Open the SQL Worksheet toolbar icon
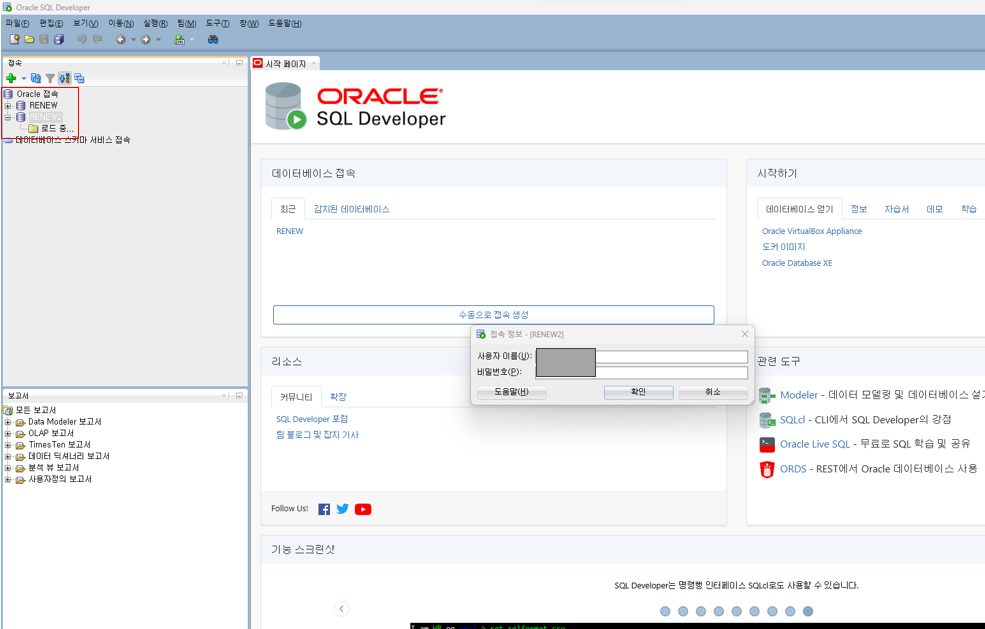This screenshot has height=629, width=985. point(180,39)
